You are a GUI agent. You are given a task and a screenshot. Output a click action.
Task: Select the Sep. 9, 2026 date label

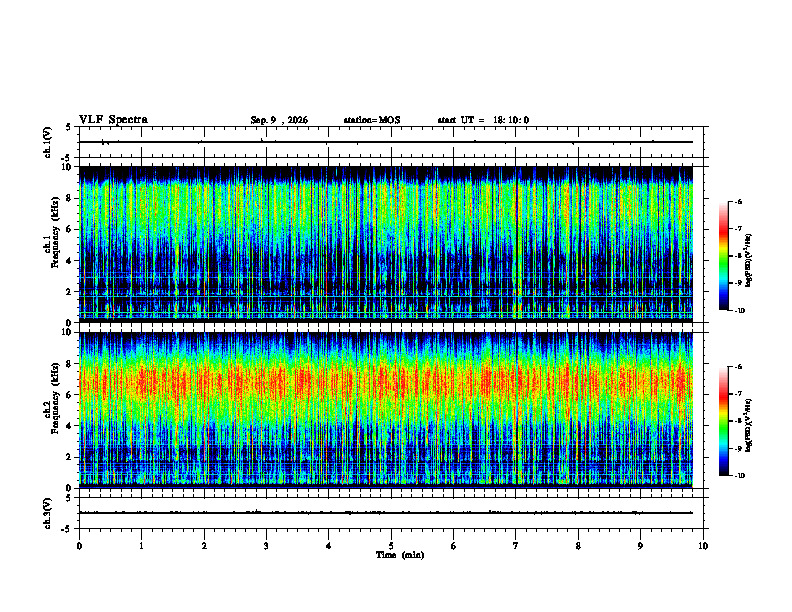coord(279,120)
